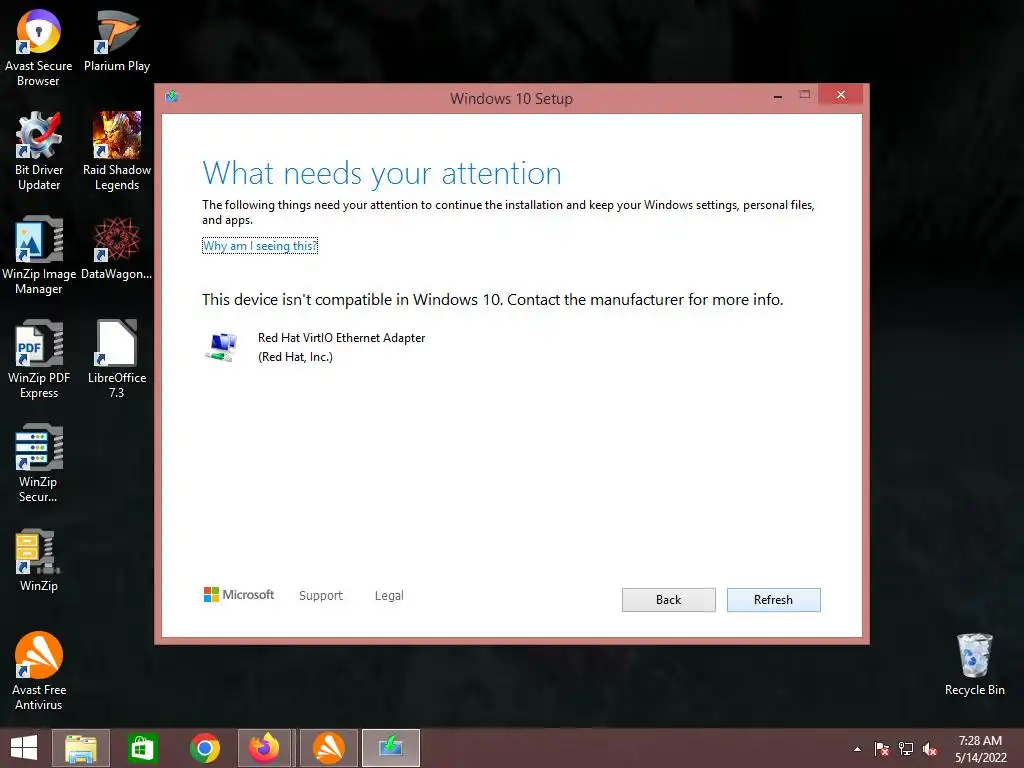The image size is (1024, 768).
Task: Click the Back button
Action: [x=669, y=600]
